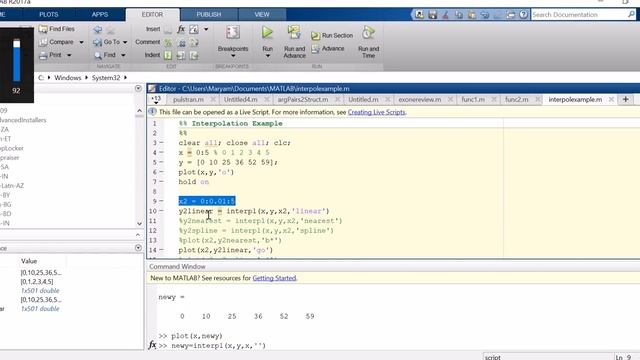640x360 pixels.
Task: Click the Smart Indent icon
Action: [x=168, y=55]
